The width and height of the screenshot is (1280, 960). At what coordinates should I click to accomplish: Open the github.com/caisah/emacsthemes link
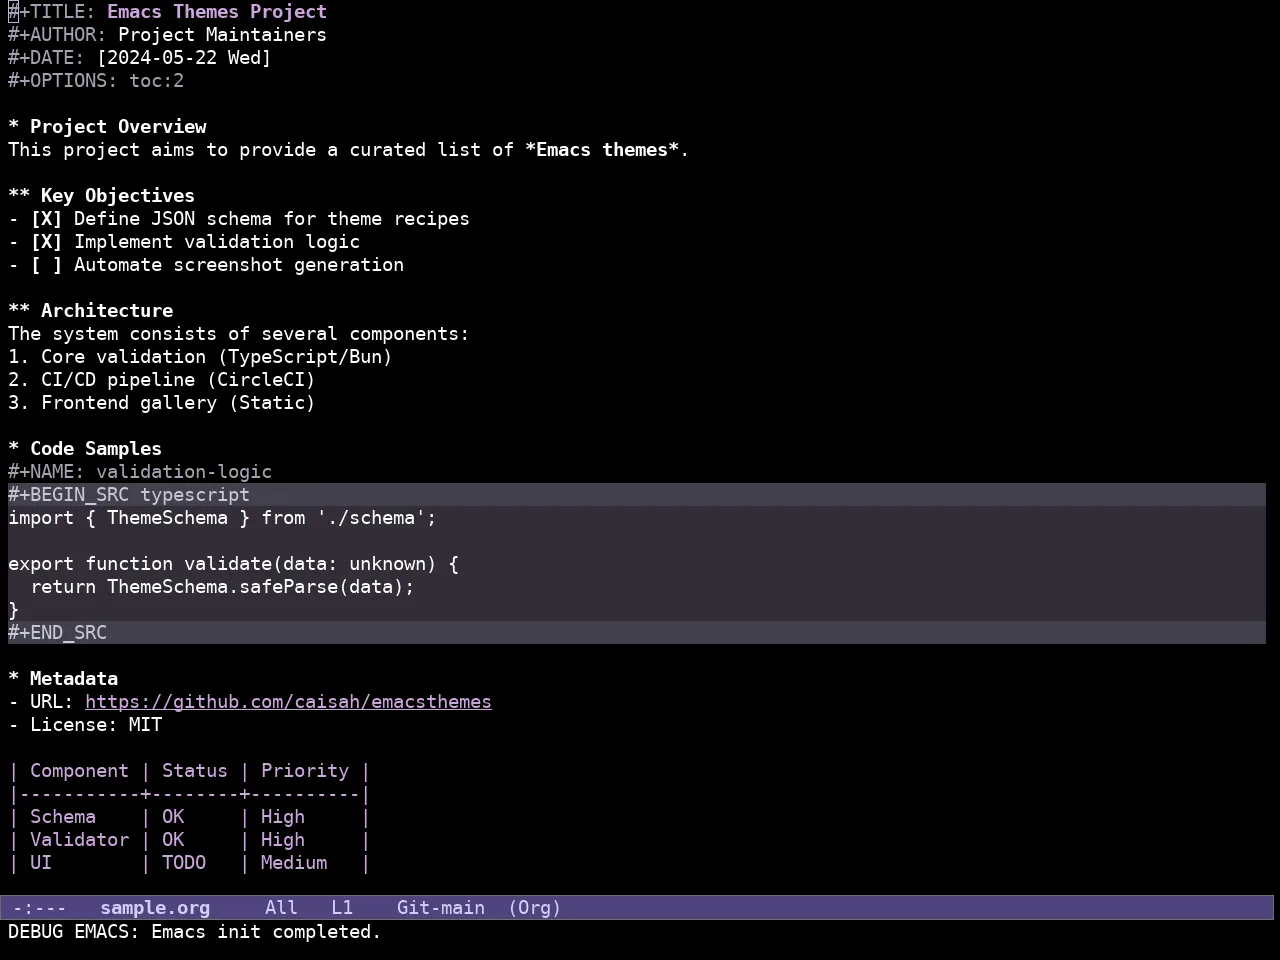click(288, 702)
